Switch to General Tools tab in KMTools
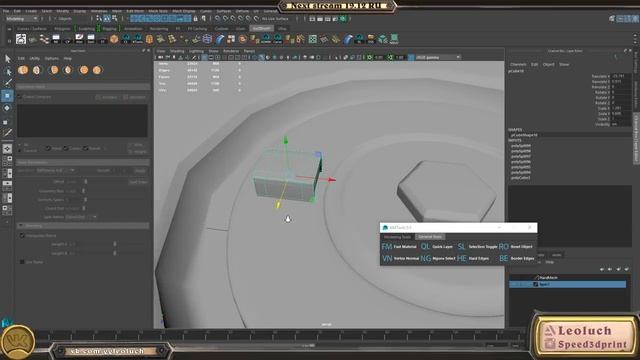The width and height of the screenshot is (640, 360). coord(430,237)
